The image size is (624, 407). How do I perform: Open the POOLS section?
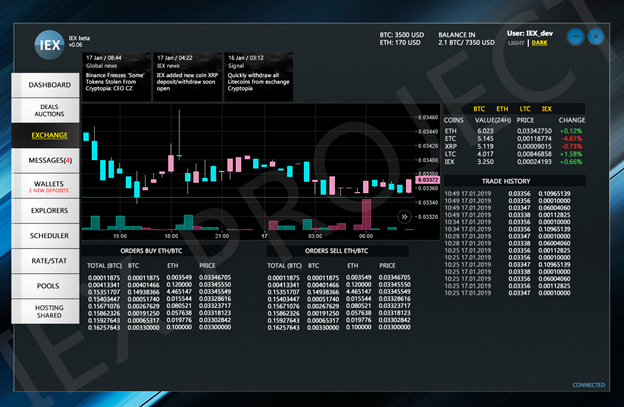click(x=45, y=286)
